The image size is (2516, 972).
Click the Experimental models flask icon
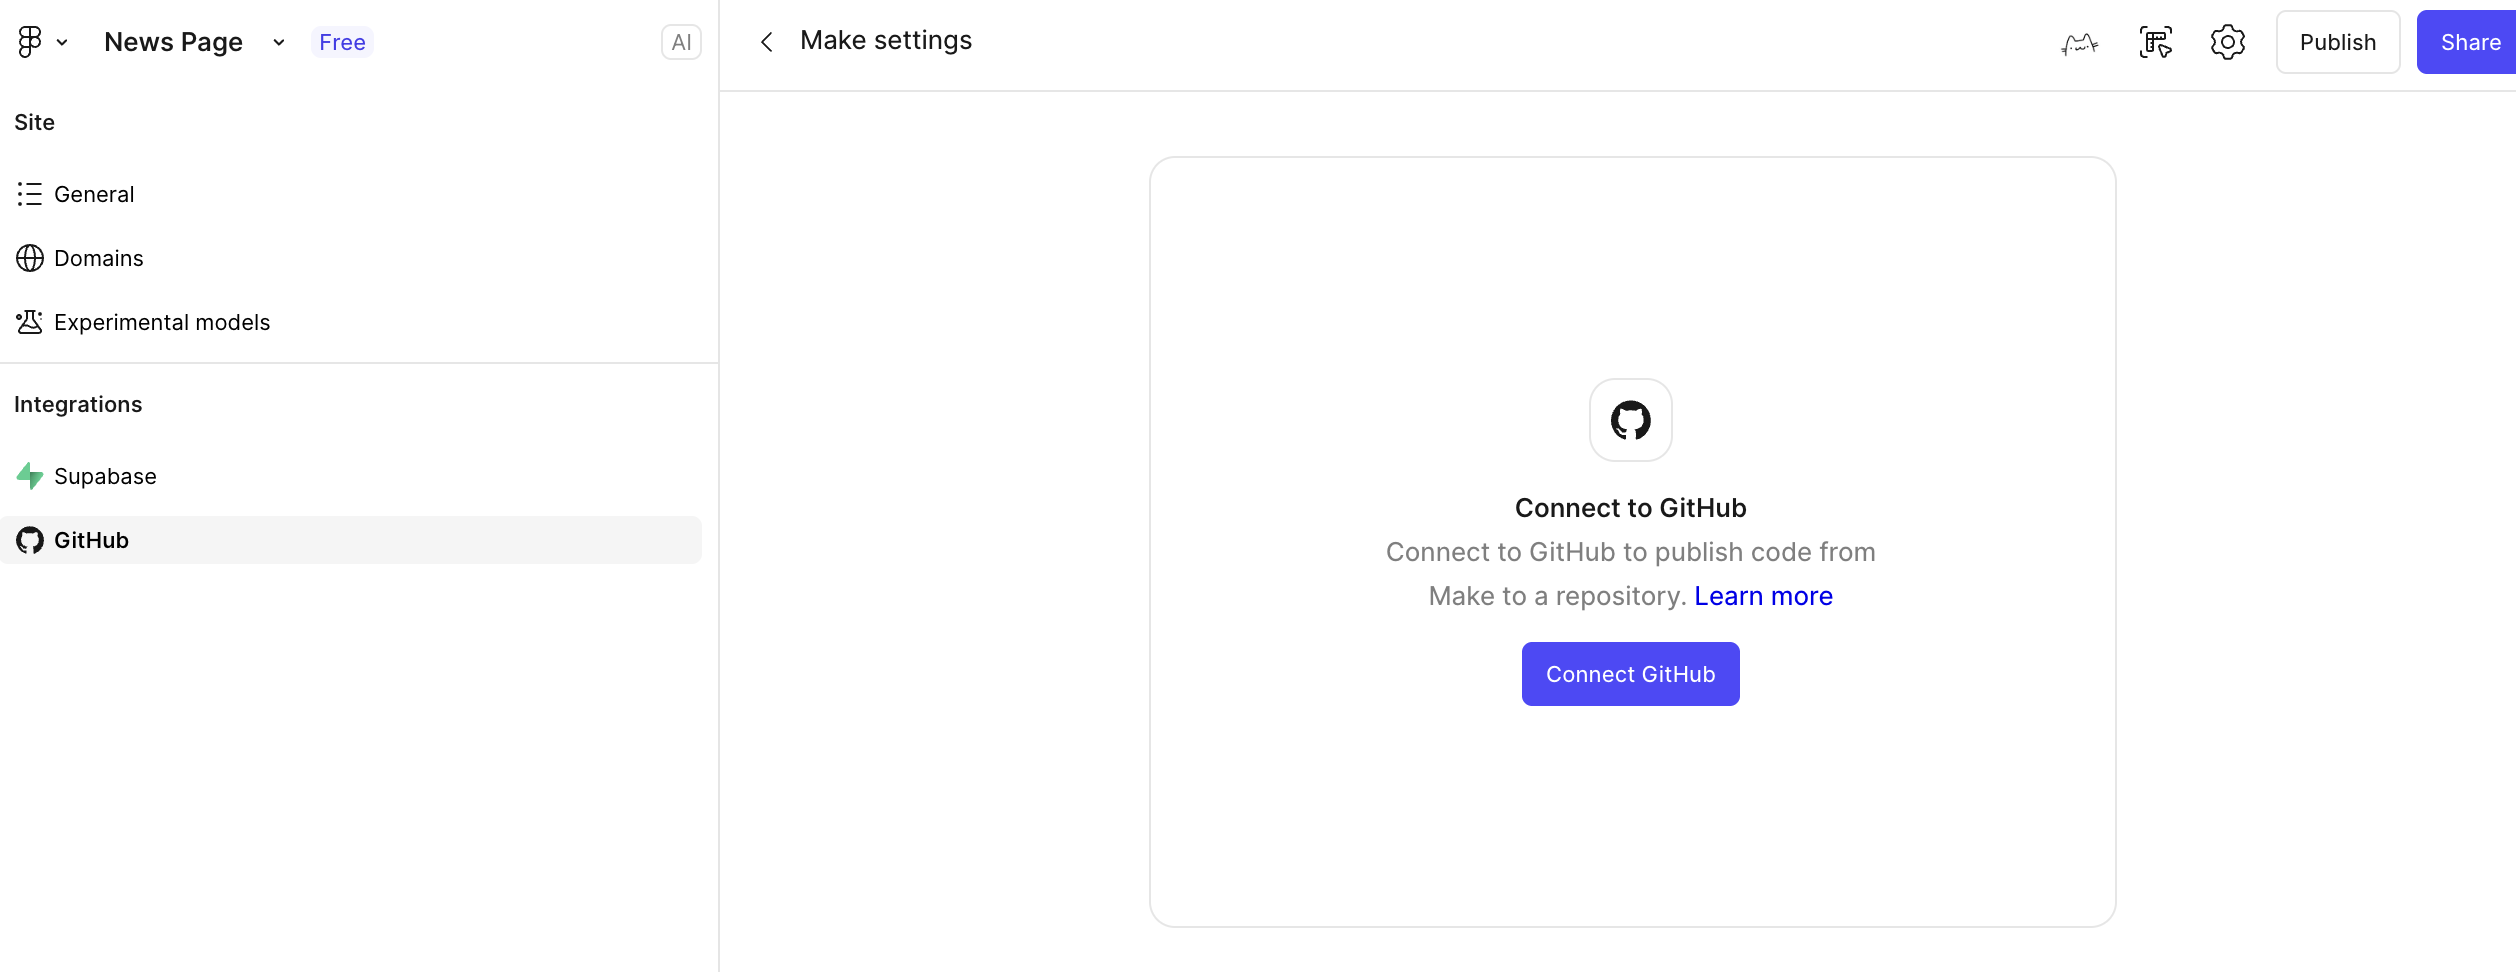point(30,322)
